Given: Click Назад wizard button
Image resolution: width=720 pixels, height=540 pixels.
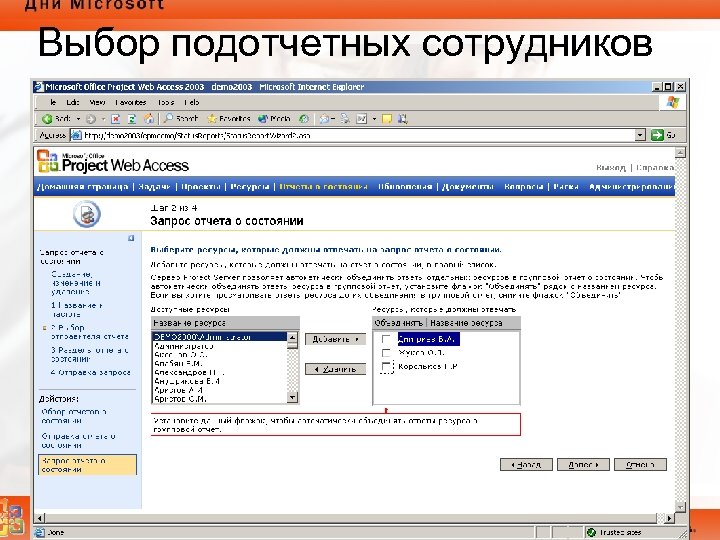Looking at the screenshot, I should [526, 465].
